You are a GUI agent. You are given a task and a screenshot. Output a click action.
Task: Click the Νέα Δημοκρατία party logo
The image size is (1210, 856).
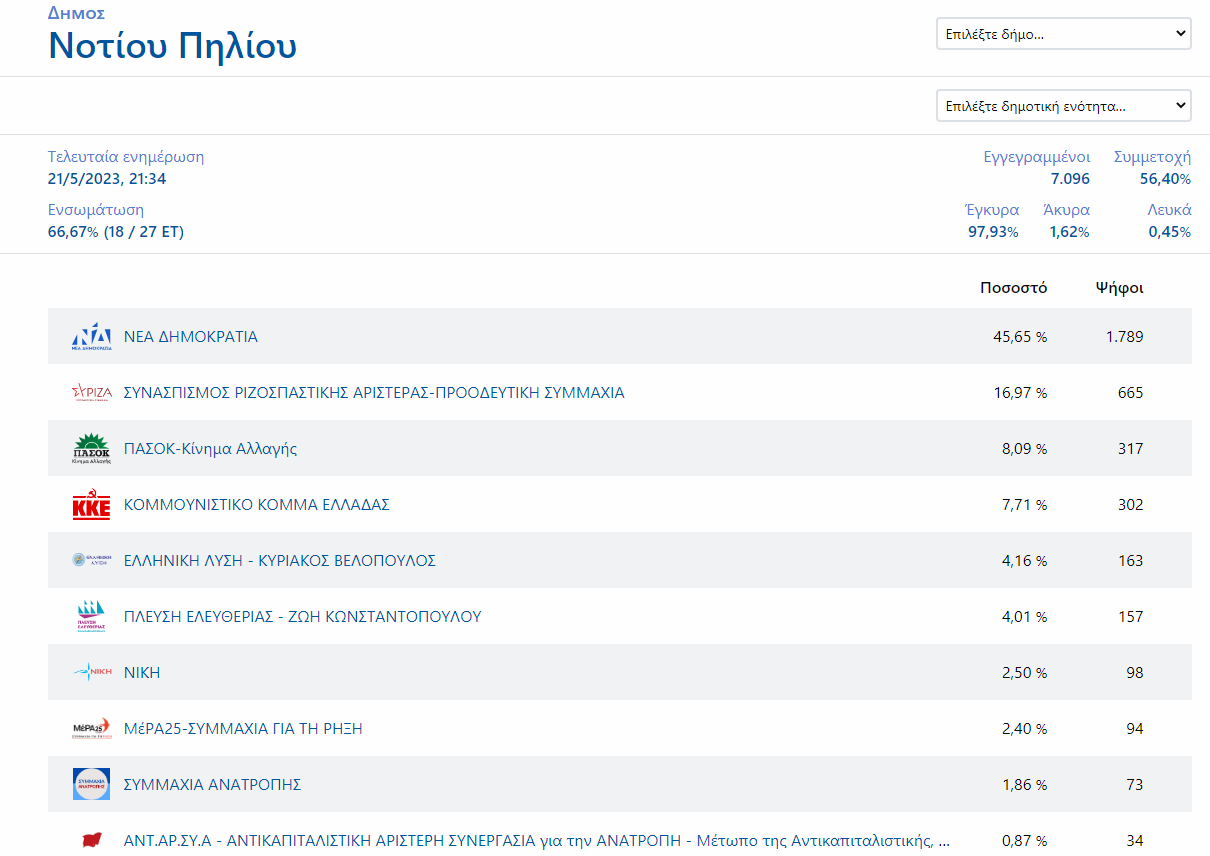[91, 337]
